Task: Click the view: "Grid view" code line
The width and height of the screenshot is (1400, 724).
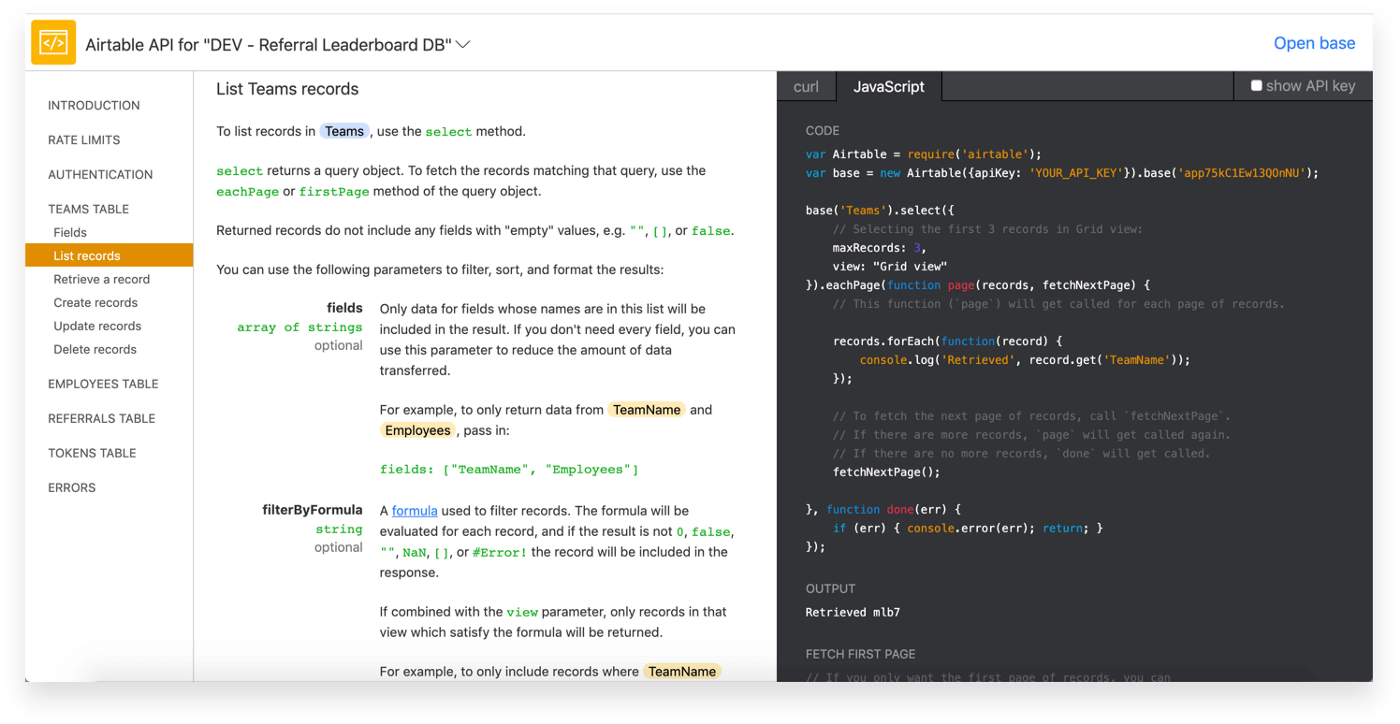Action: 889,267
